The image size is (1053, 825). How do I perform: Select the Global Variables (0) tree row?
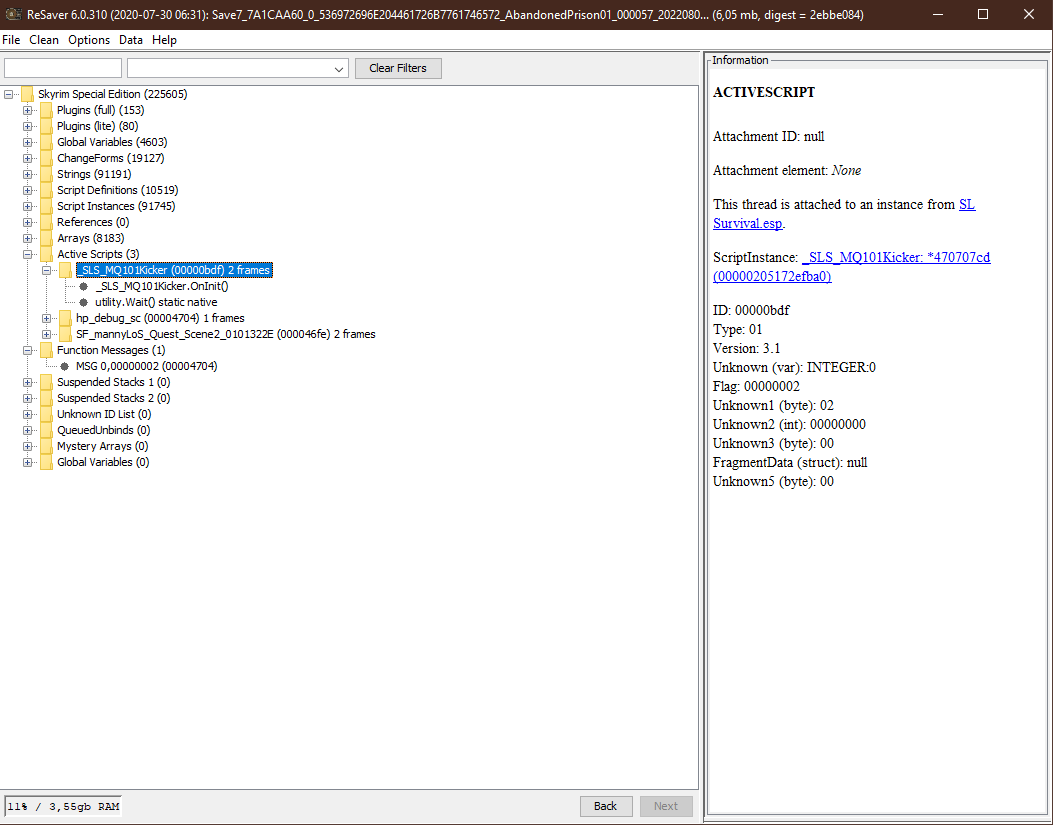click(x=103, y=462)
